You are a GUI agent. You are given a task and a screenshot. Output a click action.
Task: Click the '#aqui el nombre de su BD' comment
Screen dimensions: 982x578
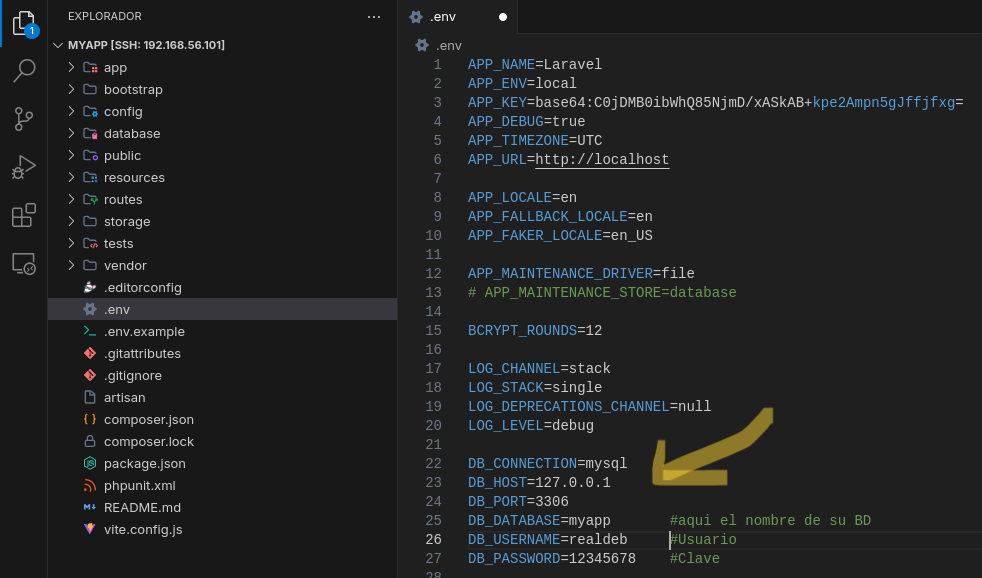tap(770, 520)
